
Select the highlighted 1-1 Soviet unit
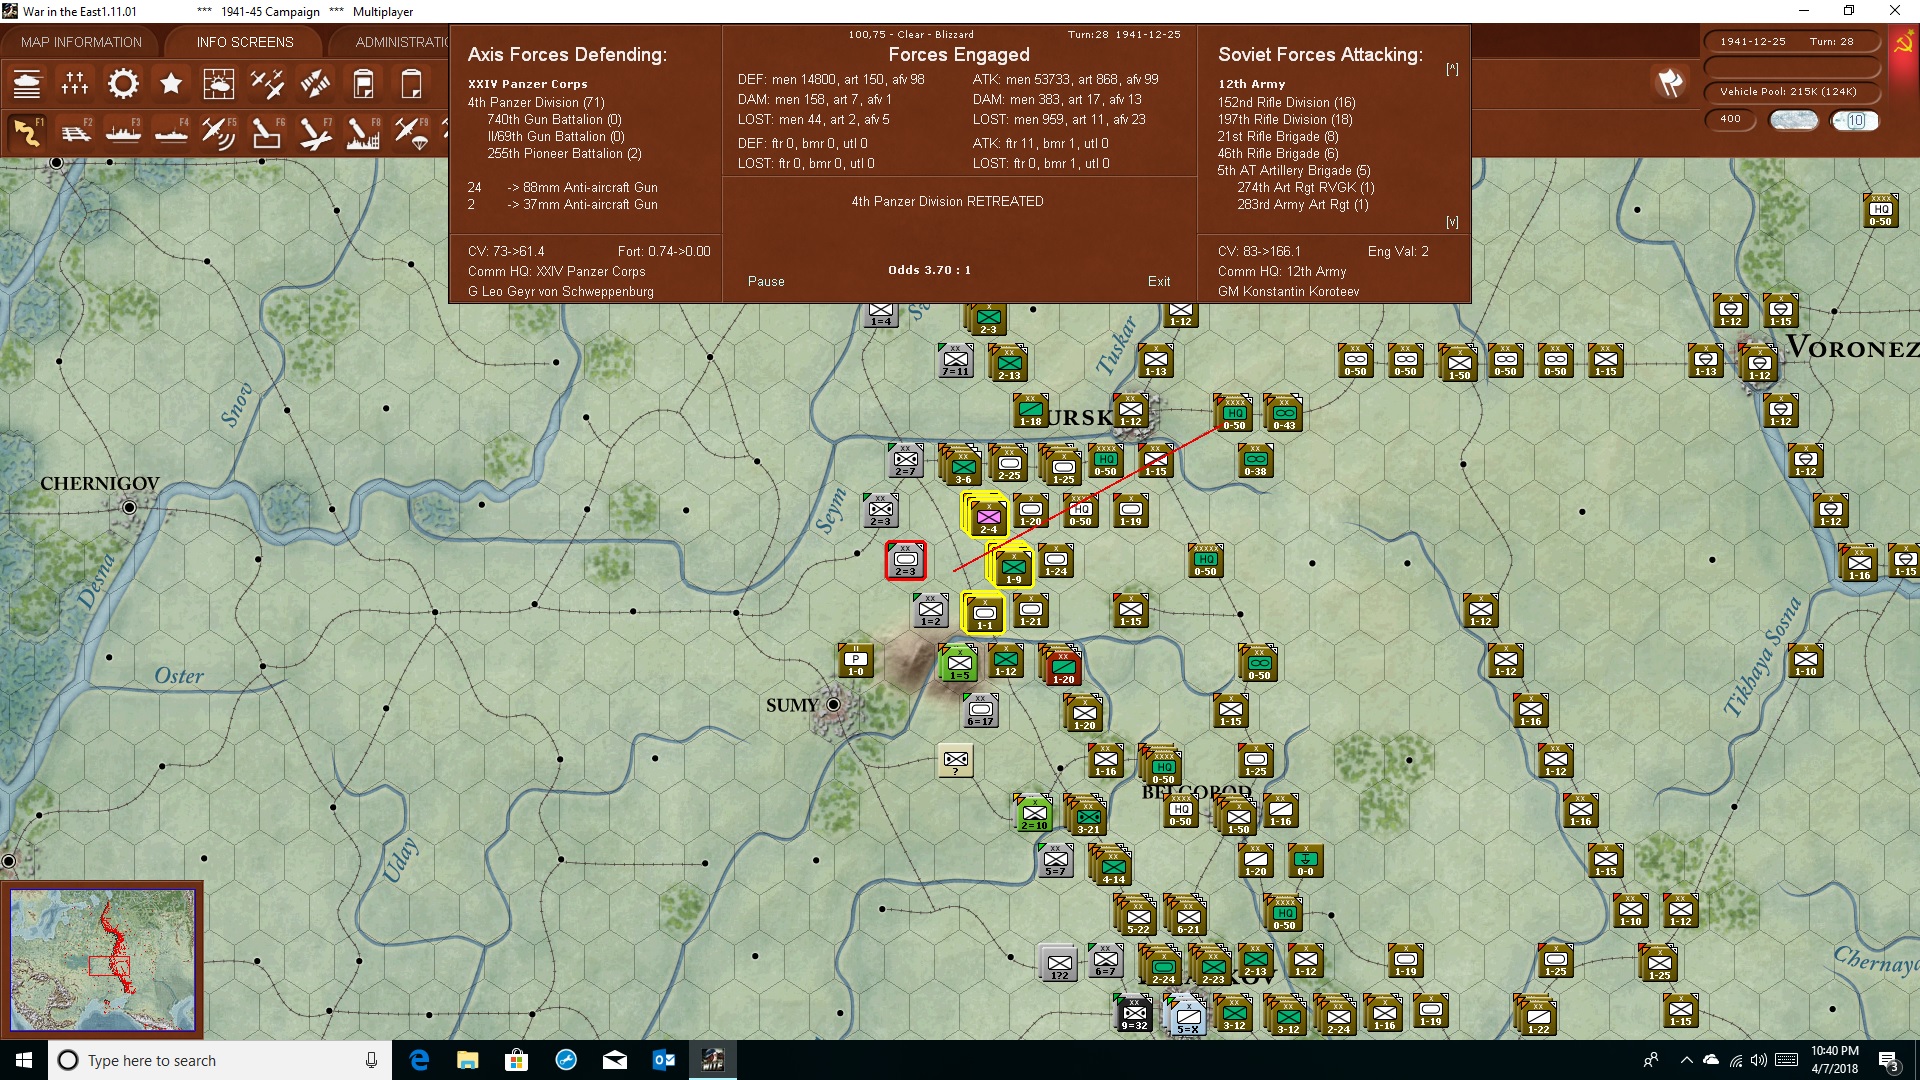tap(984, 614)
